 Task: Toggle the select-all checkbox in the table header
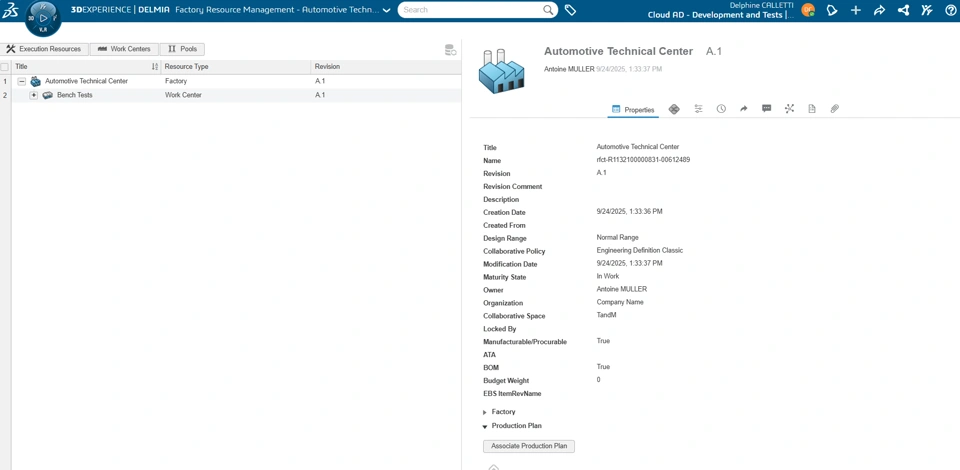[5, 67]
